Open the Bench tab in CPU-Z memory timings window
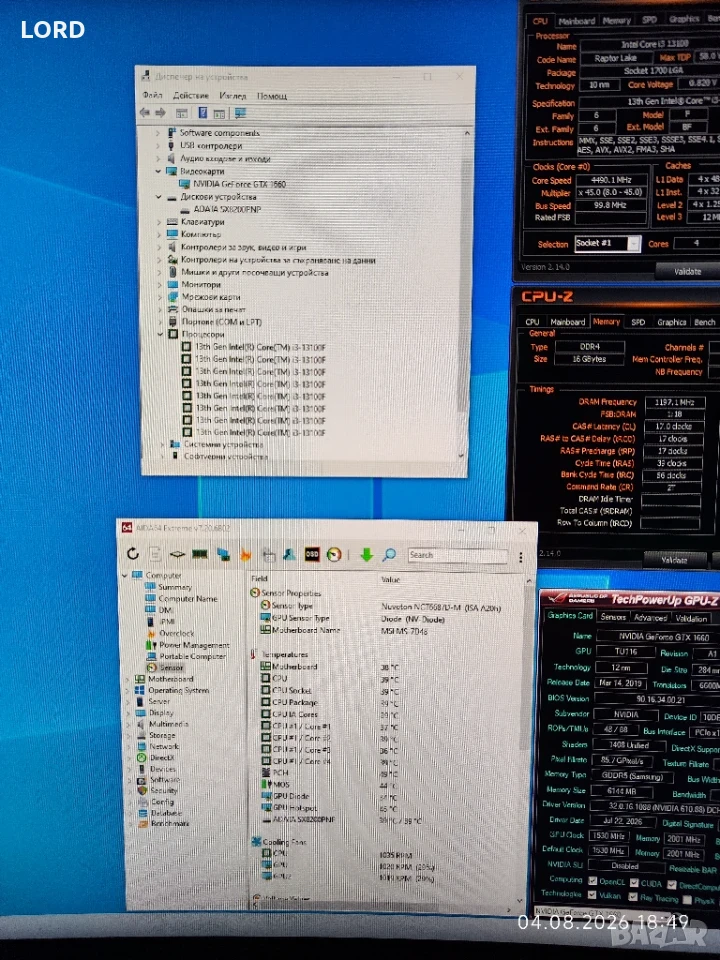 [704, 322]
